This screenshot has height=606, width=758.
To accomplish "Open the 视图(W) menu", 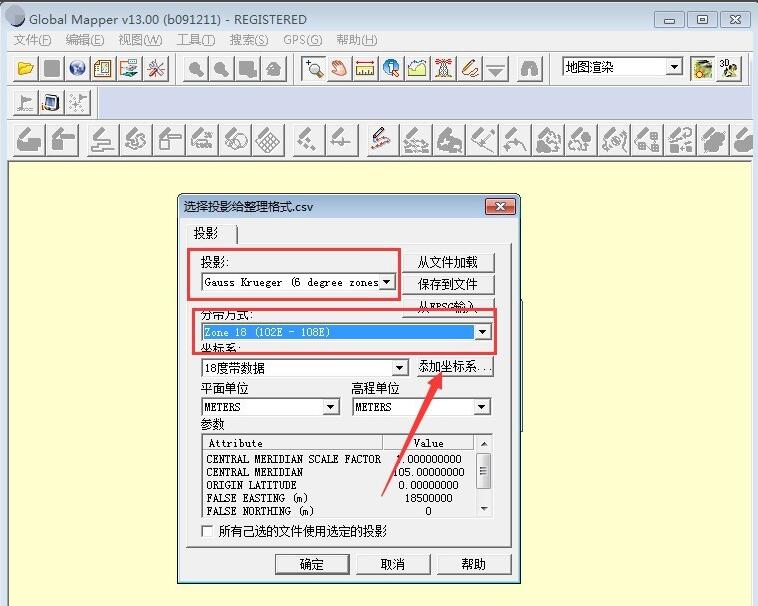I will pos(140,40).
